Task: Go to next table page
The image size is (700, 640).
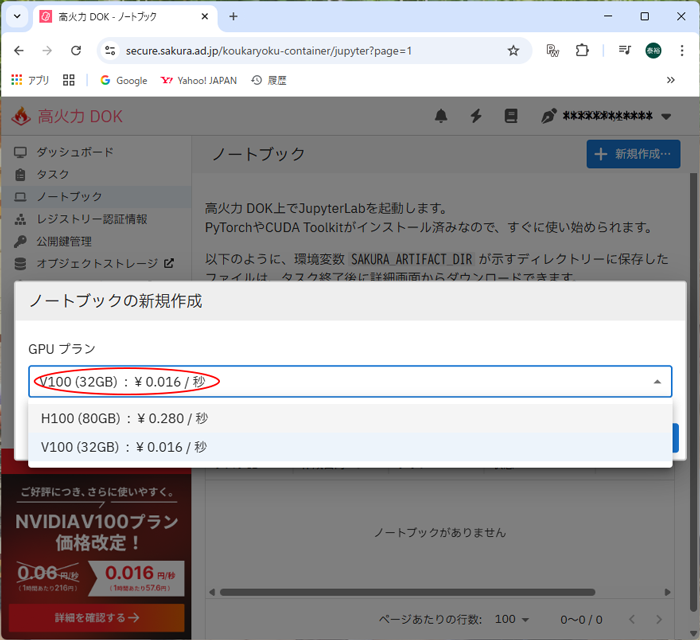Action: (x=659, y=619)
